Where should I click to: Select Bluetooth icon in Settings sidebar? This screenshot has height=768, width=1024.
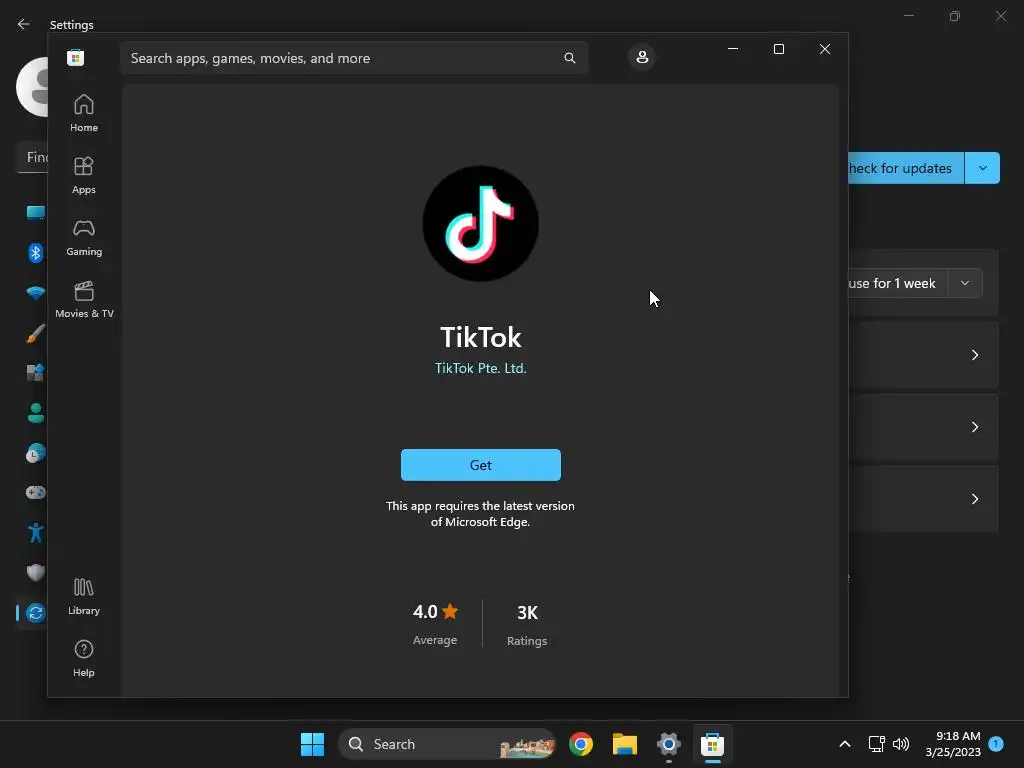coord(35,253)
